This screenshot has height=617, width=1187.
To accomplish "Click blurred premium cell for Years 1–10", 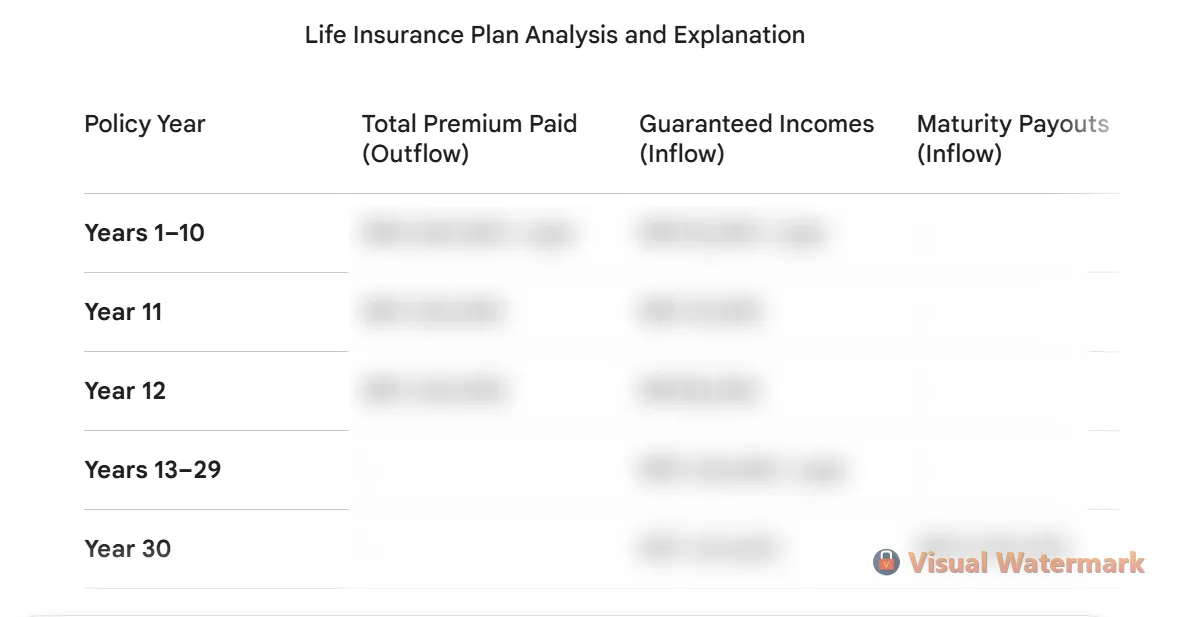I will pos(468,234).
